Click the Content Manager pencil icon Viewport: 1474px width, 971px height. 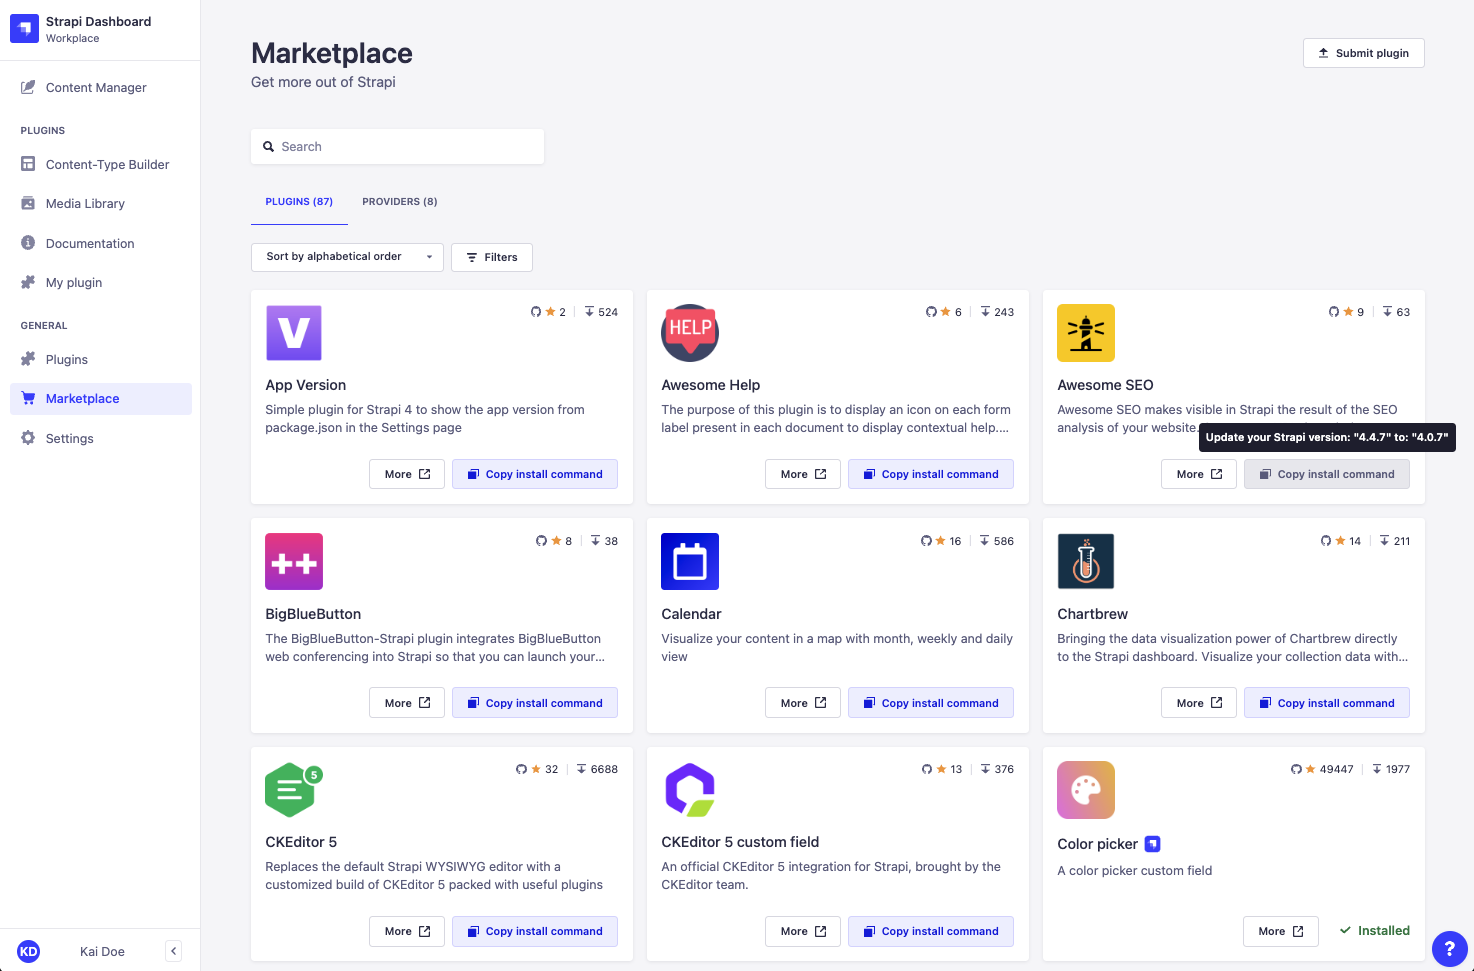(x=29, y=87)
